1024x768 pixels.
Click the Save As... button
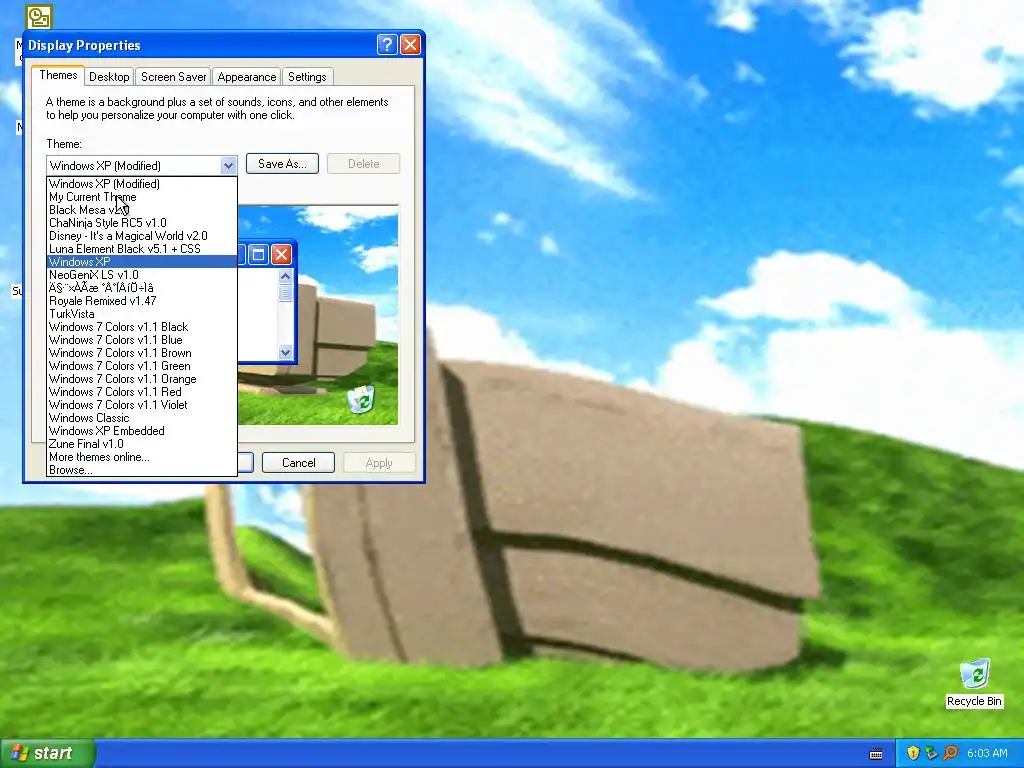pos(282,164)
